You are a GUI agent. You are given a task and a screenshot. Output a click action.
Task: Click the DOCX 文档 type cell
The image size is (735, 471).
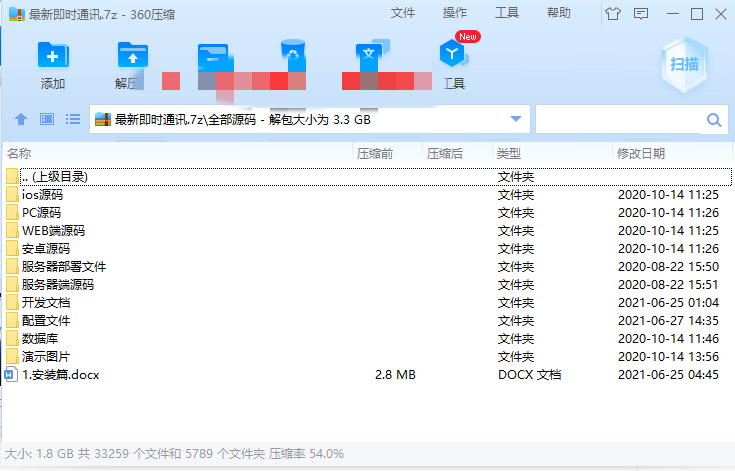tap(529, 374)
